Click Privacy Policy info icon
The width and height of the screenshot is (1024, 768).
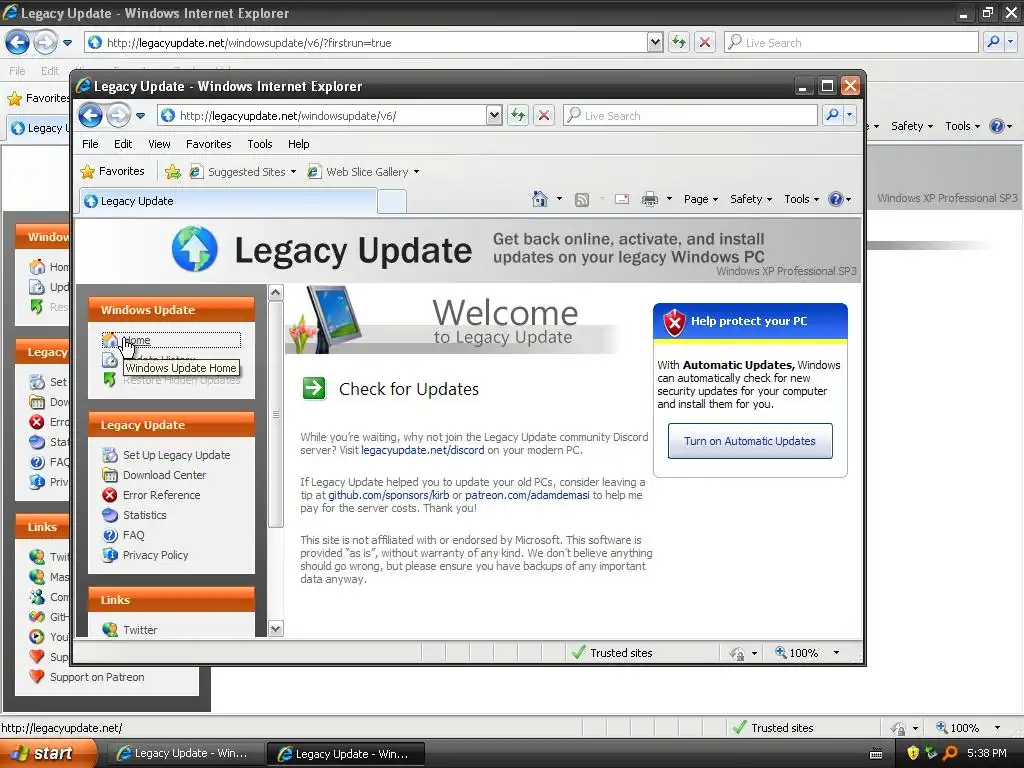110,554
